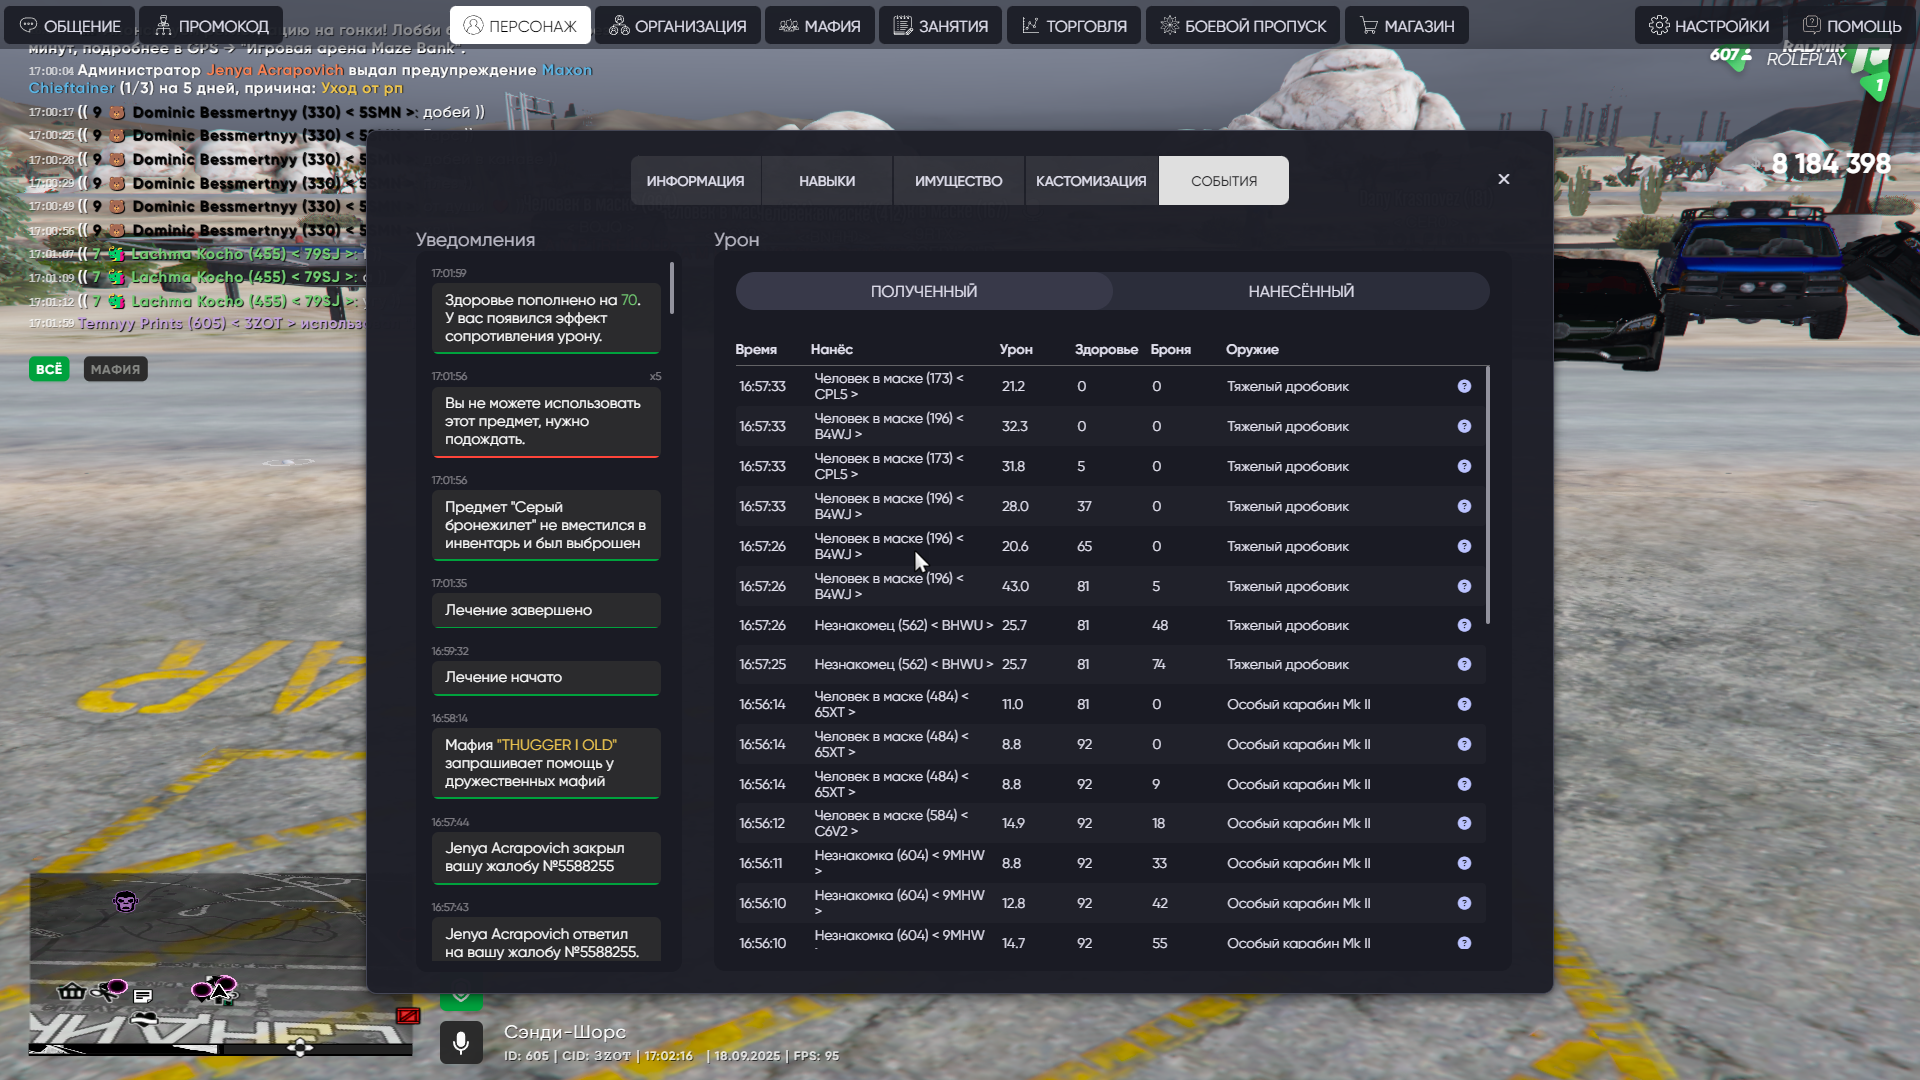Open the БОЕВОЙ ПРОПУСК menu

1242,26
